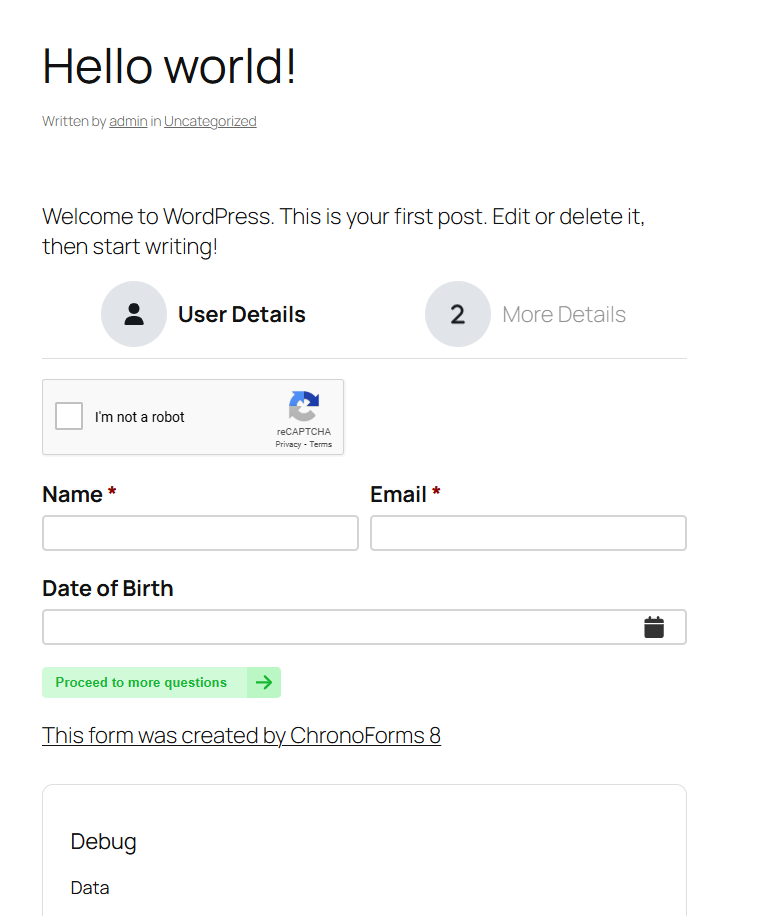Click inside the Date of Birth field
Screen dimensions: 773x916
340,627
